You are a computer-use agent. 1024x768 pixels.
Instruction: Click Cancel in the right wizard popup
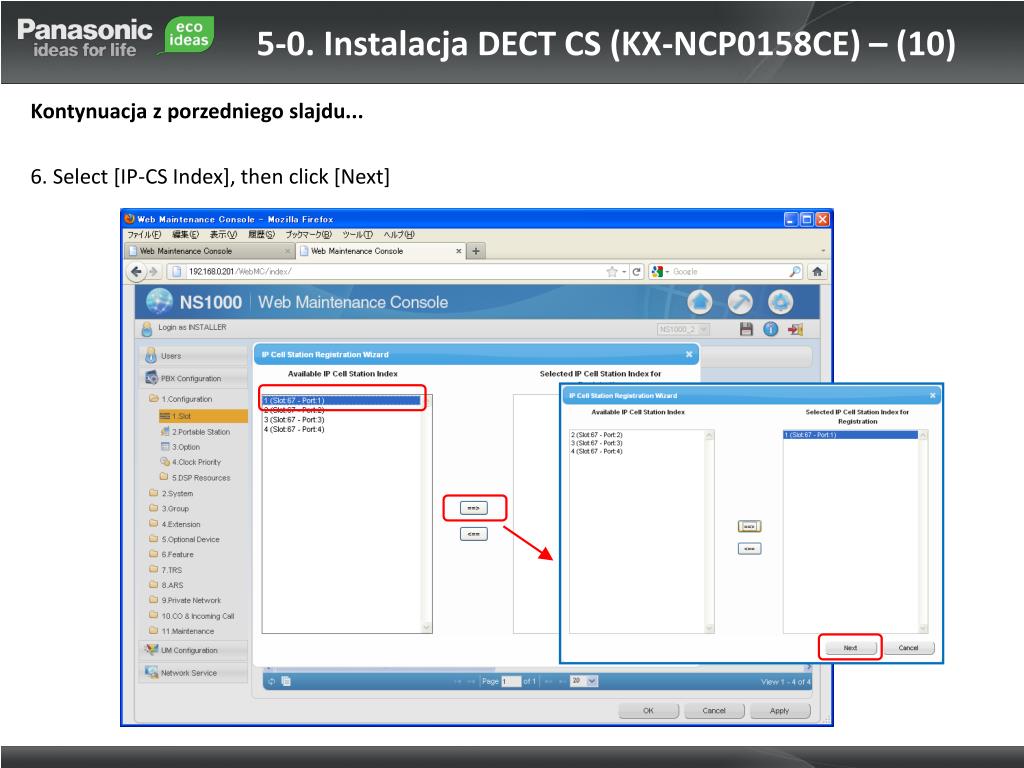coord(908,648)
